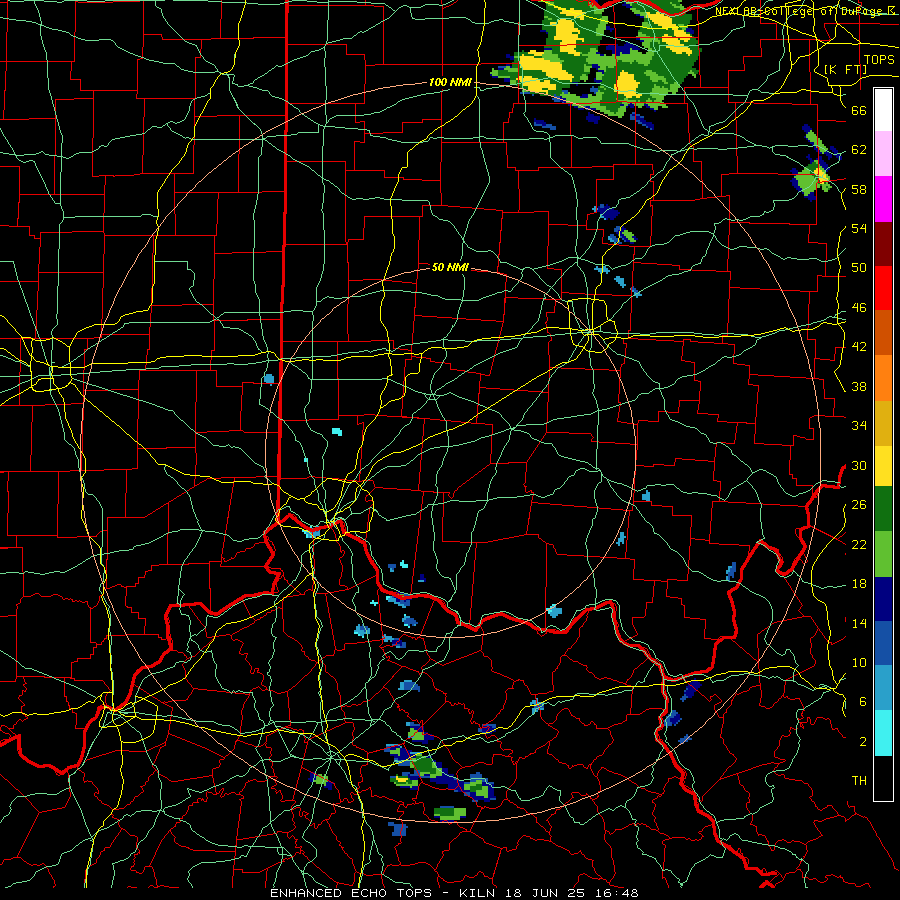This screenshot has width=900, height=900.
Task: Choose the light orange swatch in the scale
Action: (x=883, y=378)
